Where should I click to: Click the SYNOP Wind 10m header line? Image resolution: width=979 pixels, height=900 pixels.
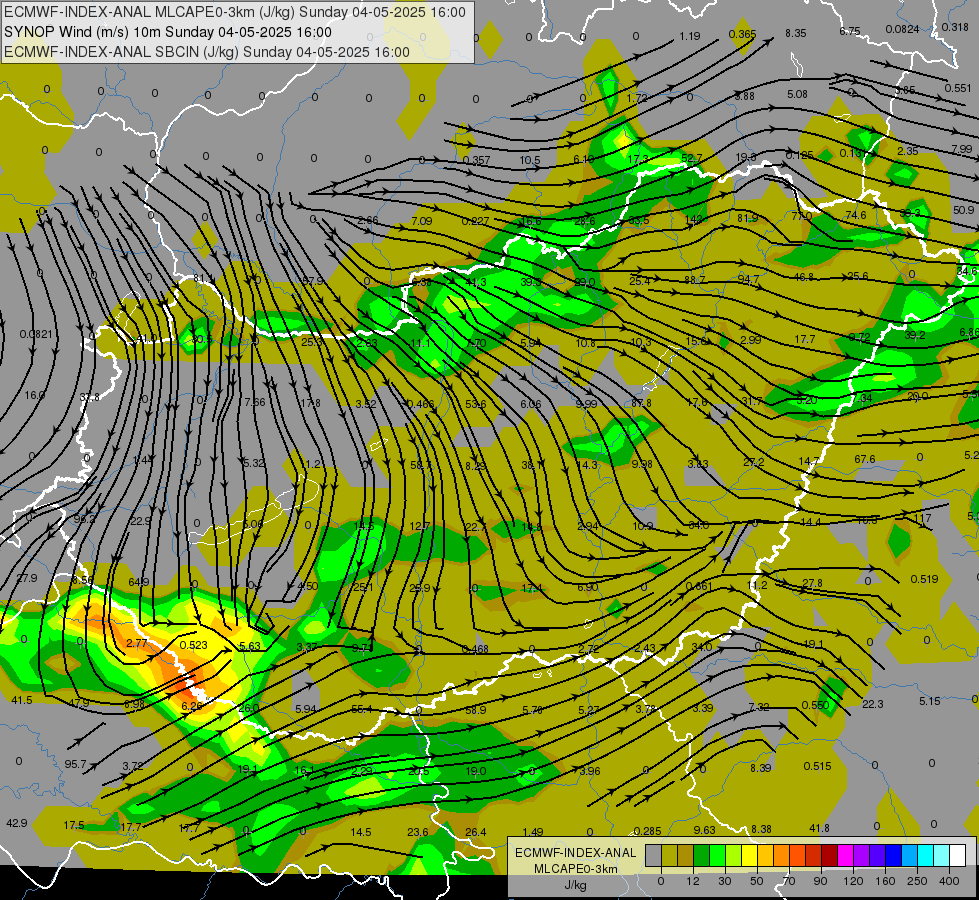tap(167, 32)
